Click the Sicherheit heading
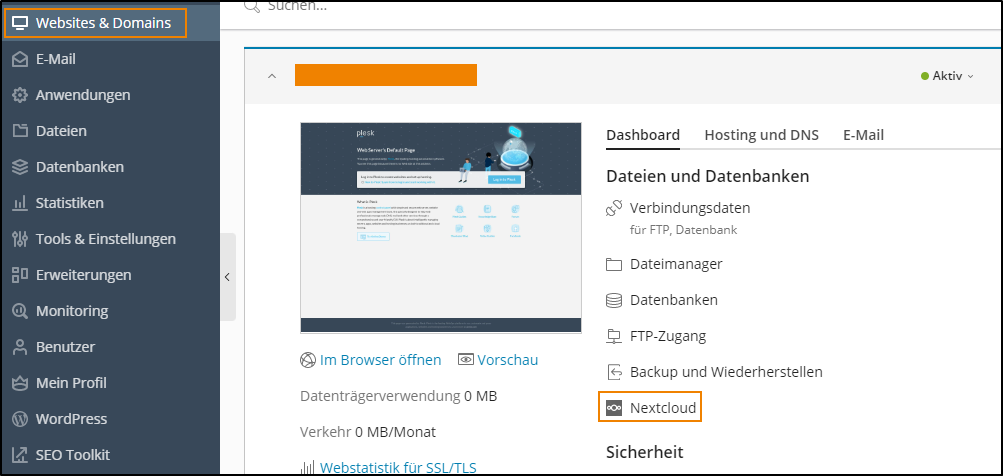Viewport: 1003px width, 476px height. click(645, 452)
